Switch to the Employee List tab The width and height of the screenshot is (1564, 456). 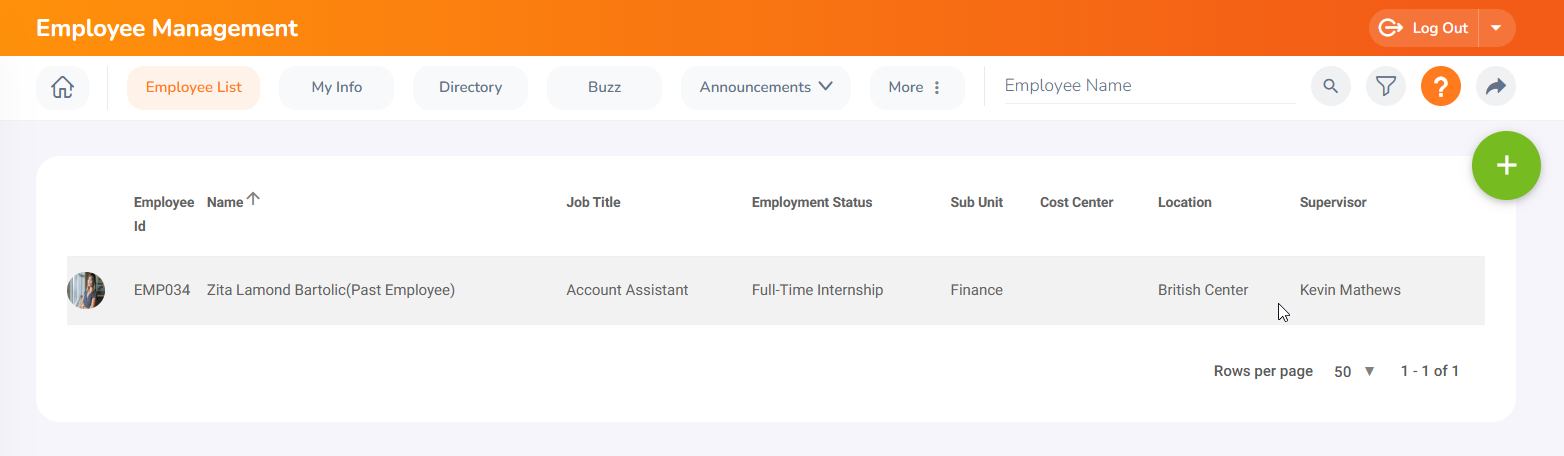[193, 87]
